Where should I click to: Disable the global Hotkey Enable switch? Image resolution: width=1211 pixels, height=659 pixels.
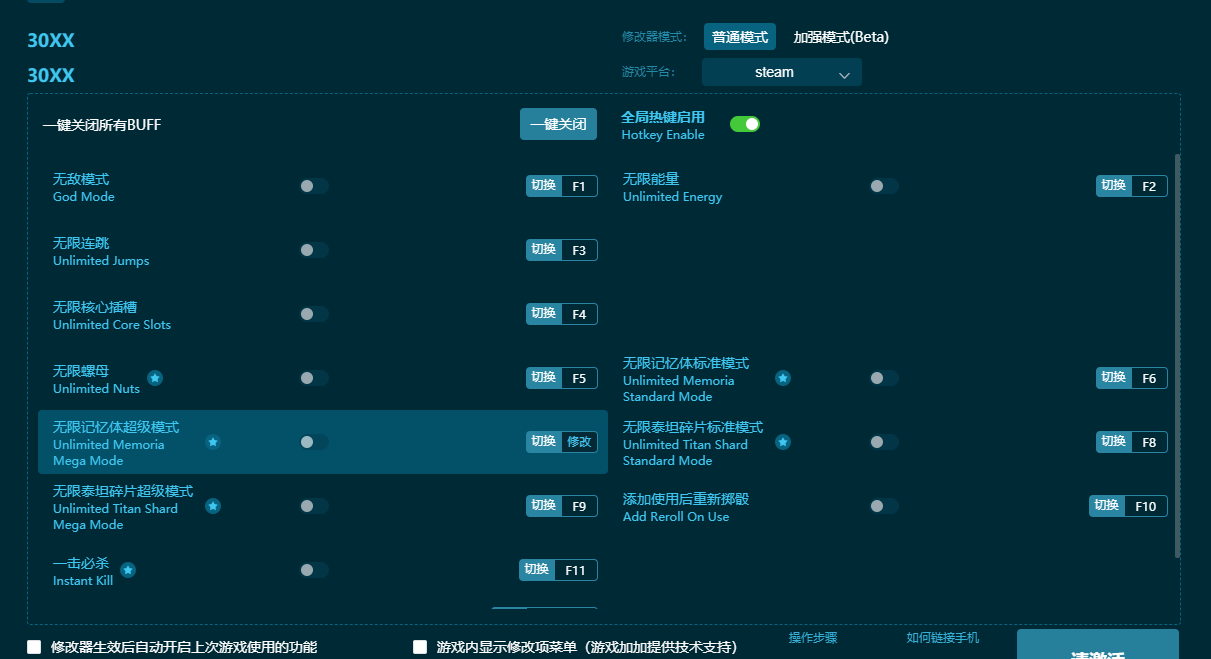[744, 123]
